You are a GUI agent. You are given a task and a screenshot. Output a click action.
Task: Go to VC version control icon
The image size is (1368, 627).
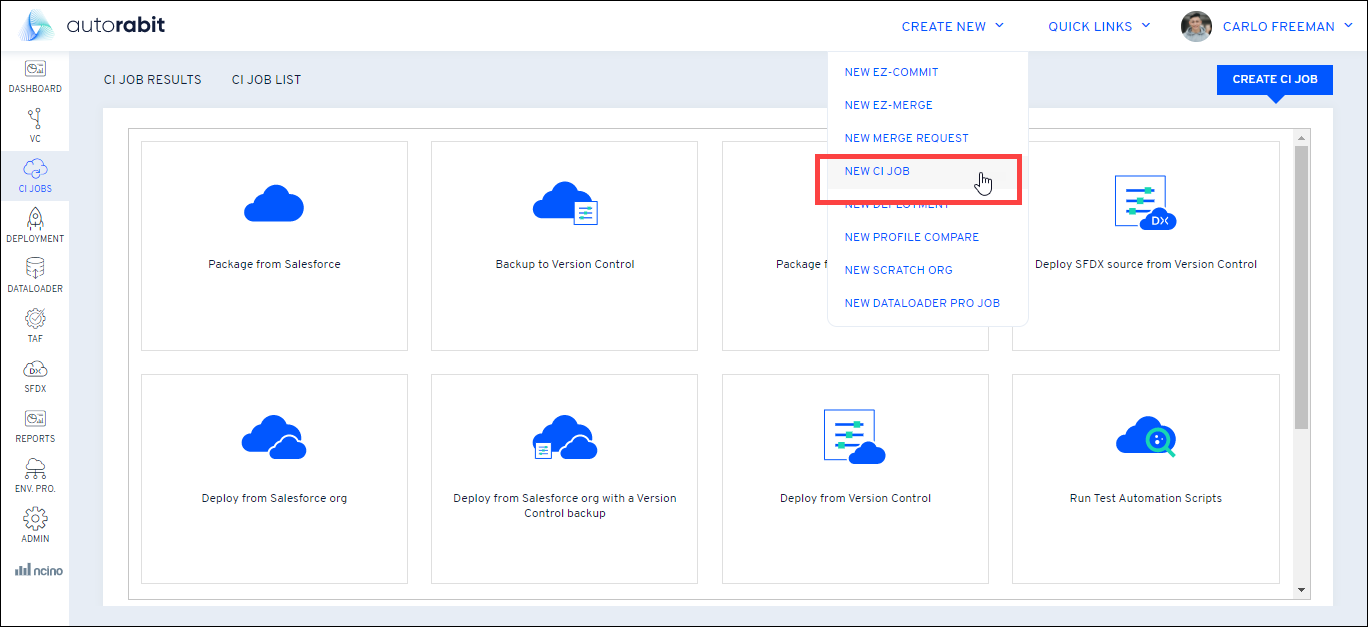tap(35, 126)
